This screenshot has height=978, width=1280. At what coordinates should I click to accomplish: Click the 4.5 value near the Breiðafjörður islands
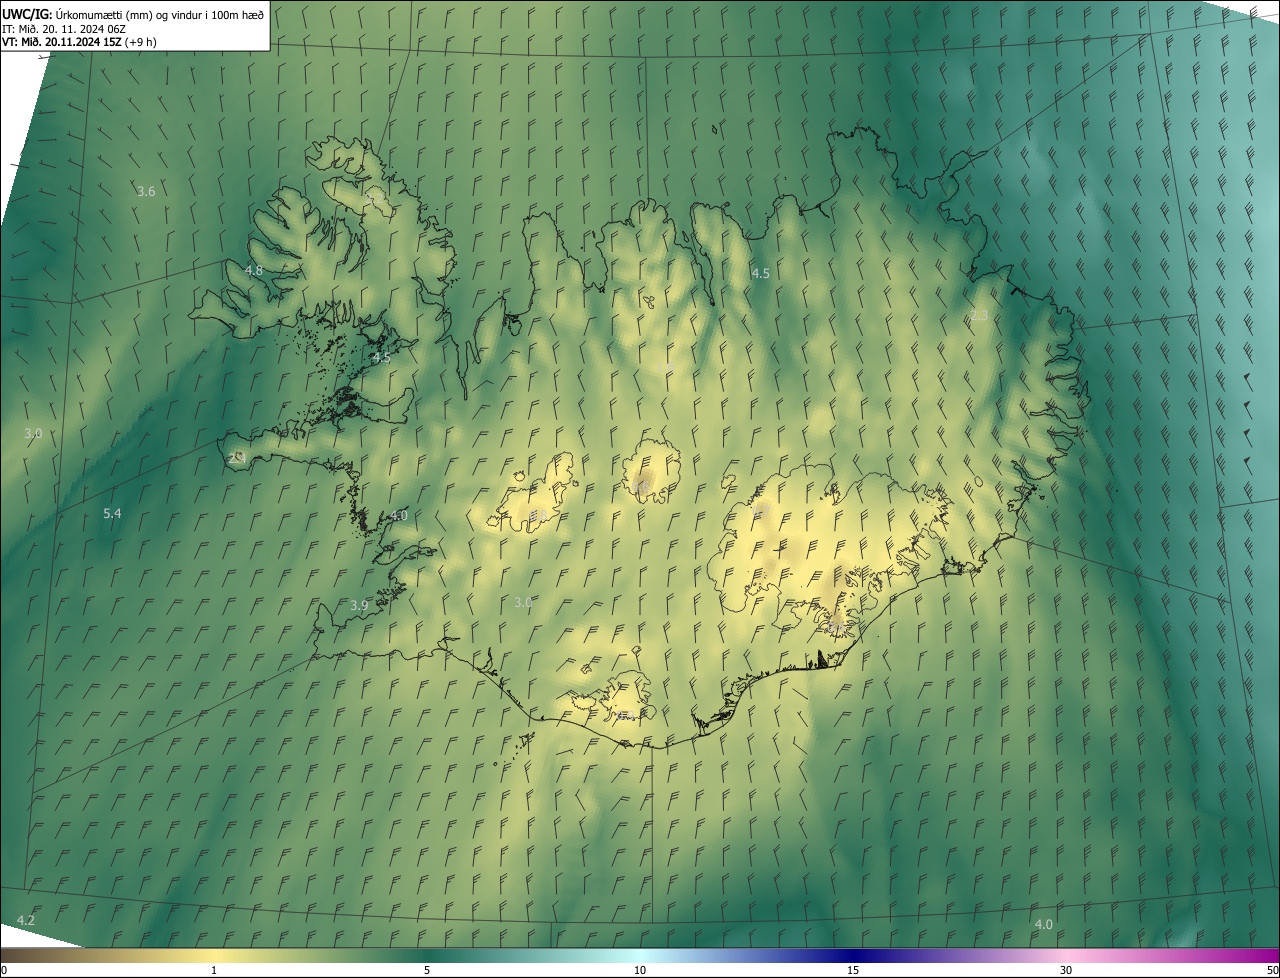point(381,357)
